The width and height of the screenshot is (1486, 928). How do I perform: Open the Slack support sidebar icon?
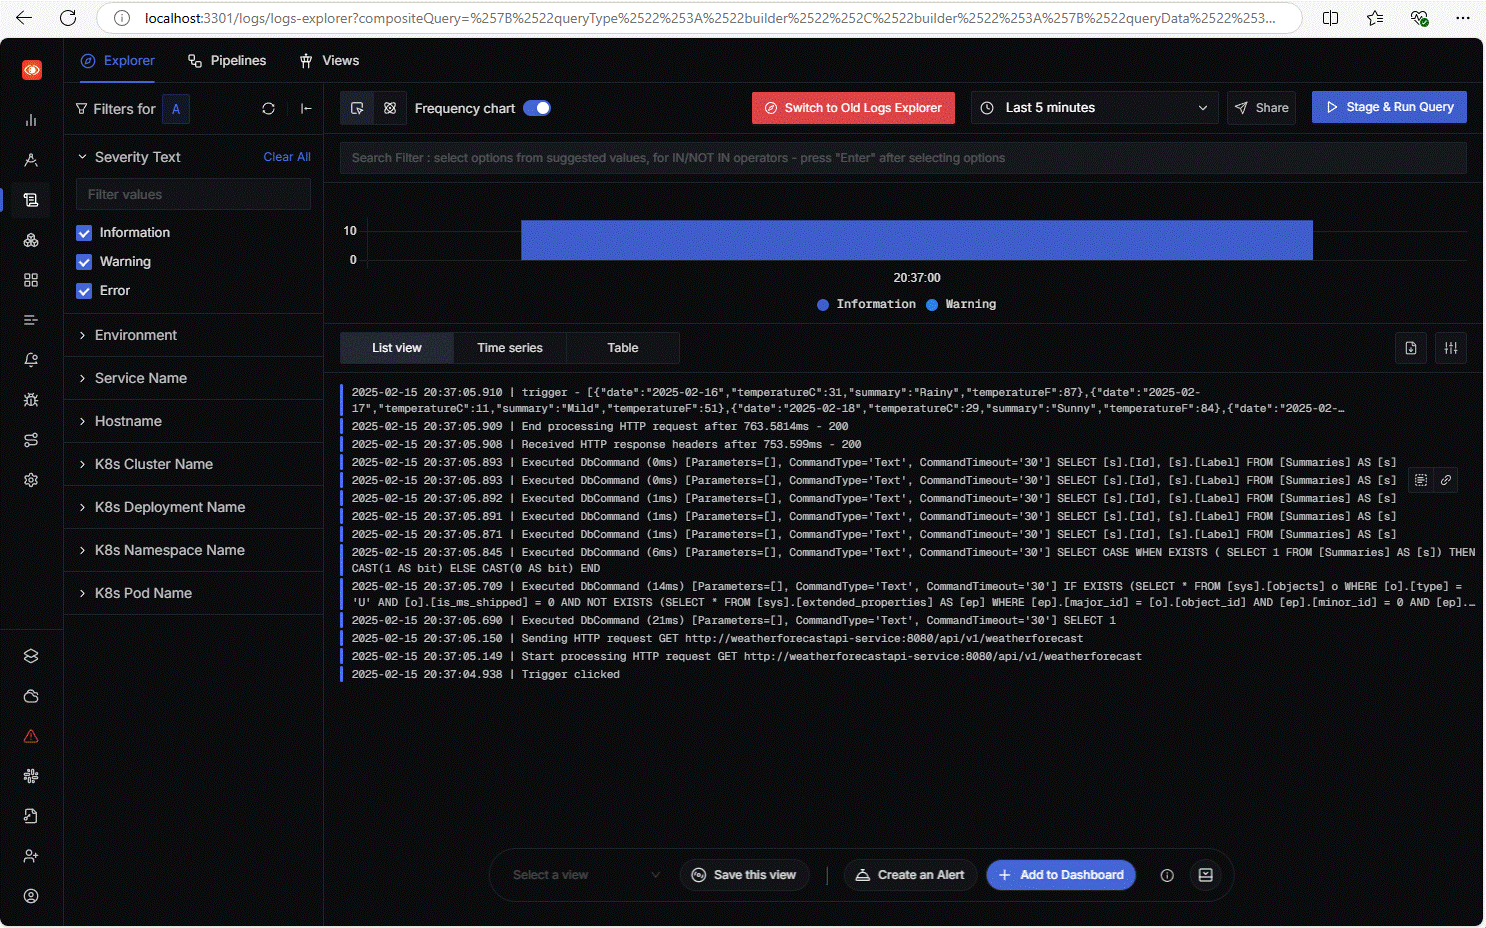(31, 776)
